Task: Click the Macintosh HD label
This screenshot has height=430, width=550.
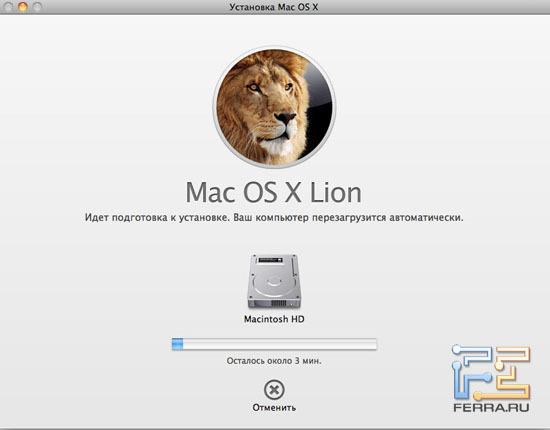Action: [x=274, y=319]
